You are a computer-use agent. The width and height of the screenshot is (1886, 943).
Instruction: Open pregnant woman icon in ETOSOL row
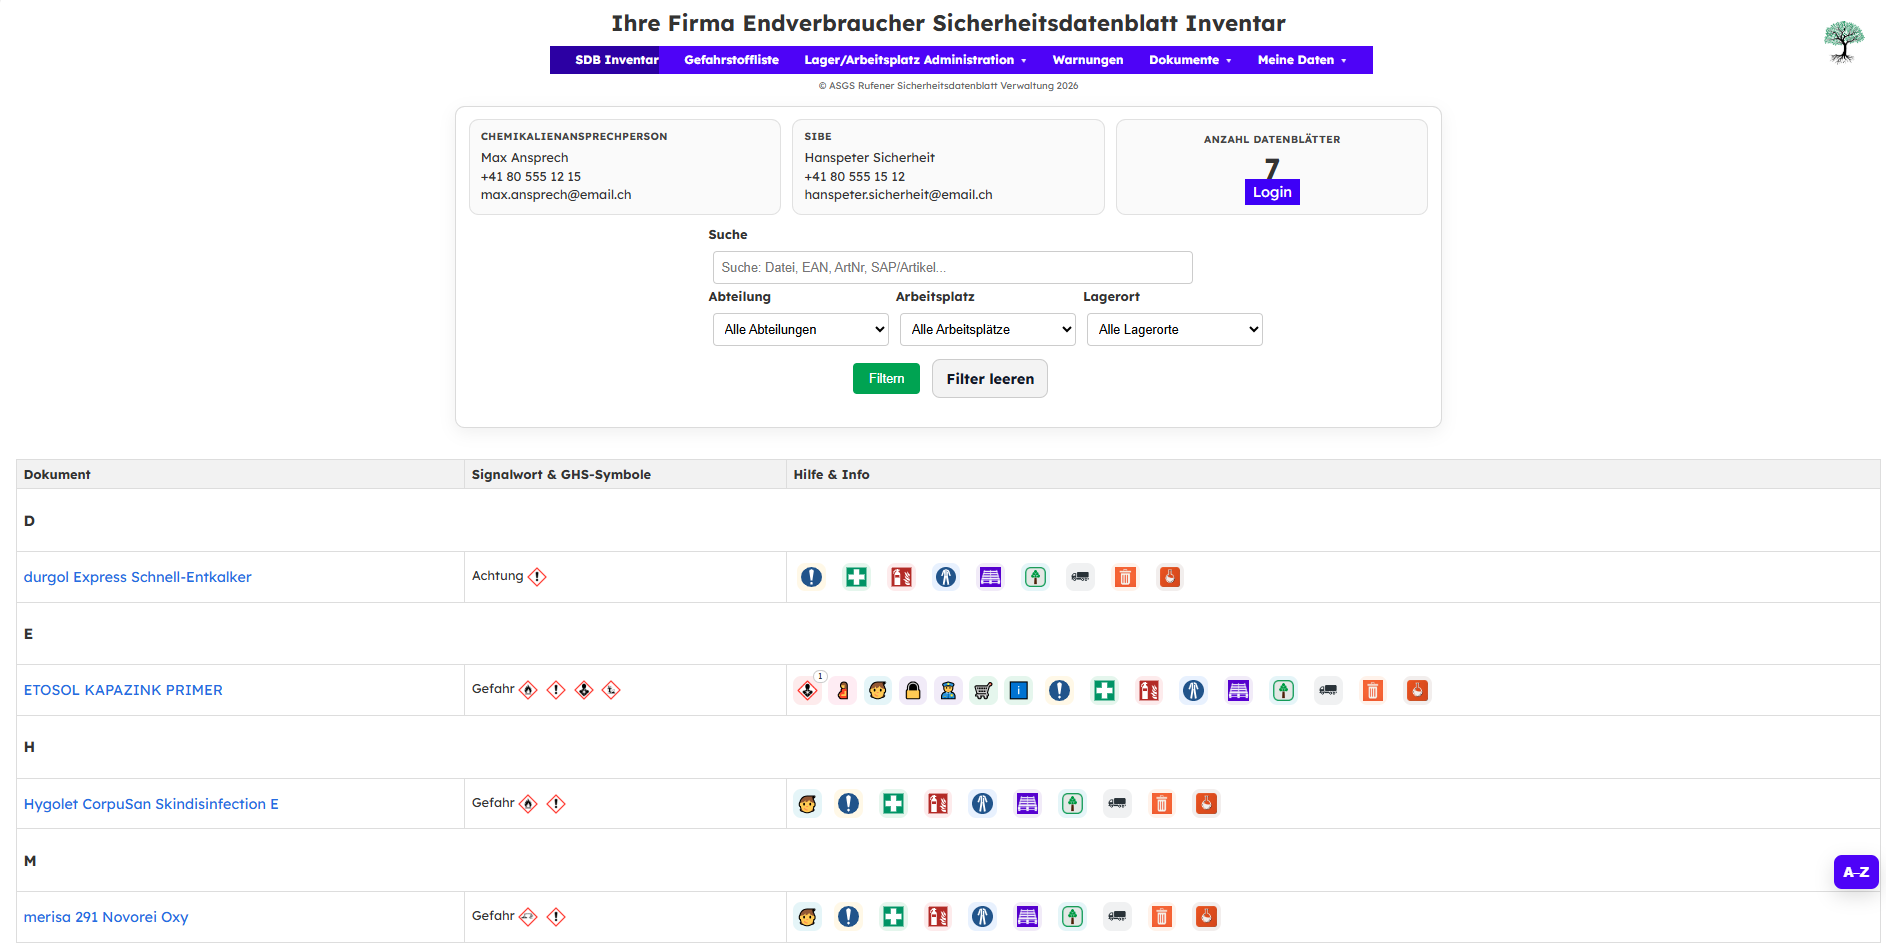coord(843,690)
